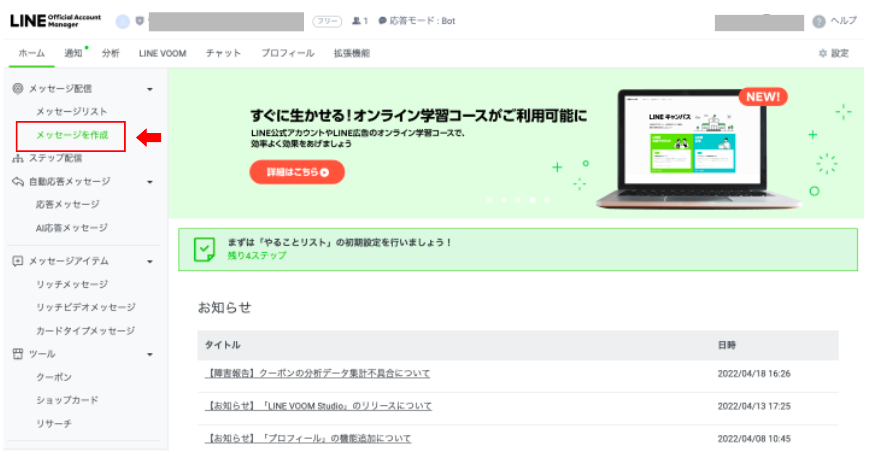This screenshot has width=882, height=455.
Task: Open the LINE VOOM tab
Action: point(163,53)
